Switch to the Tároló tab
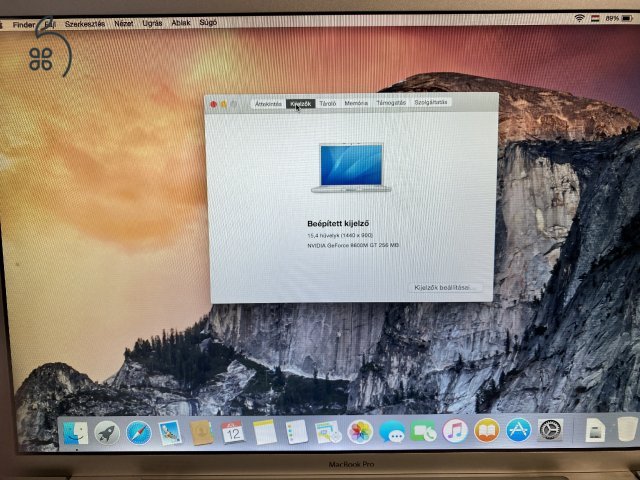The height and width of the screenshot is (480, 640). pos(327,103)
